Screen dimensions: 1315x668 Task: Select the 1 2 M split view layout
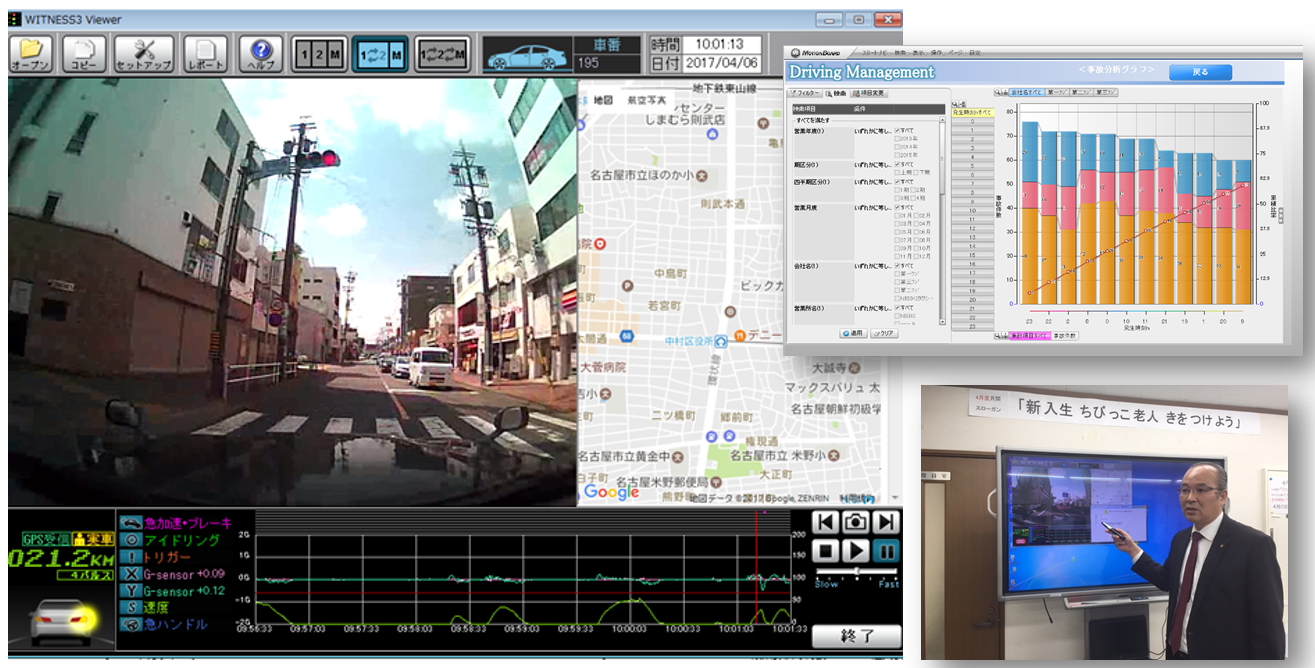click(x=319, y=55)
